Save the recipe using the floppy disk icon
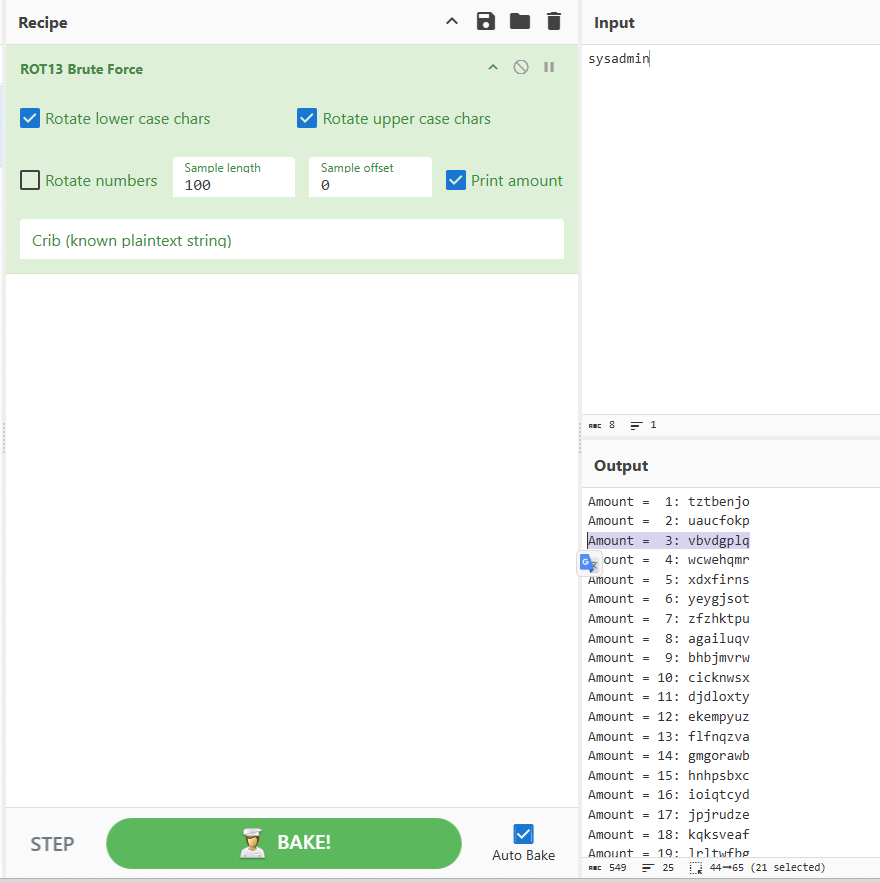The image size is (880, 882). pyautogui.click(x=486, y=21)
